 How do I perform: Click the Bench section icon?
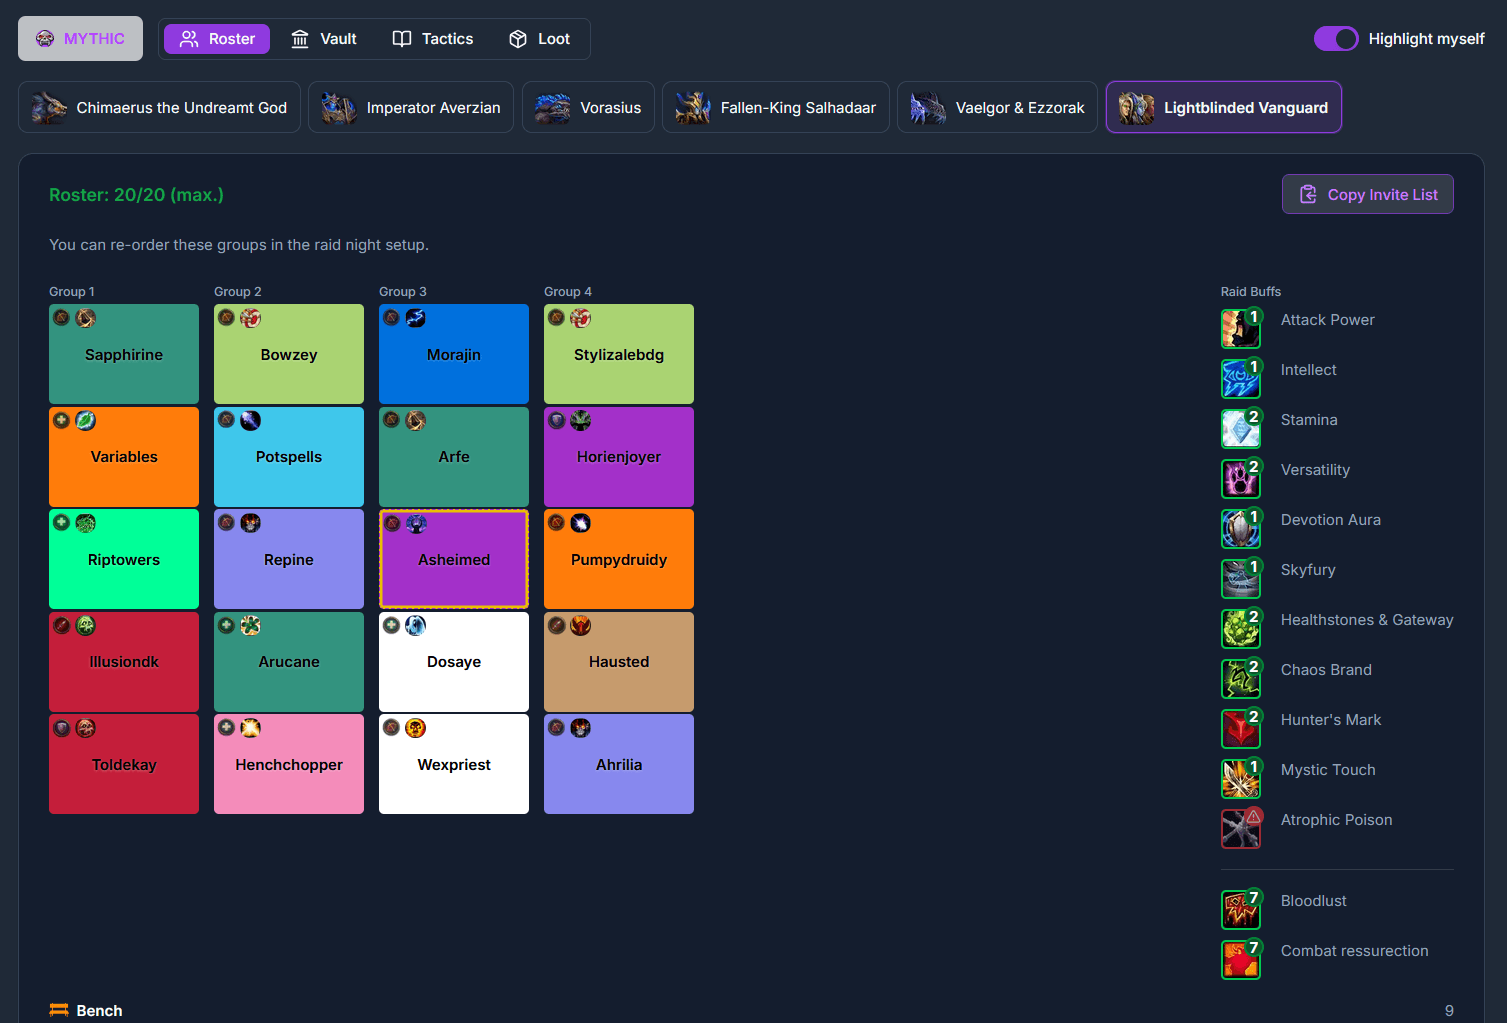click(x=59, y=1010)
